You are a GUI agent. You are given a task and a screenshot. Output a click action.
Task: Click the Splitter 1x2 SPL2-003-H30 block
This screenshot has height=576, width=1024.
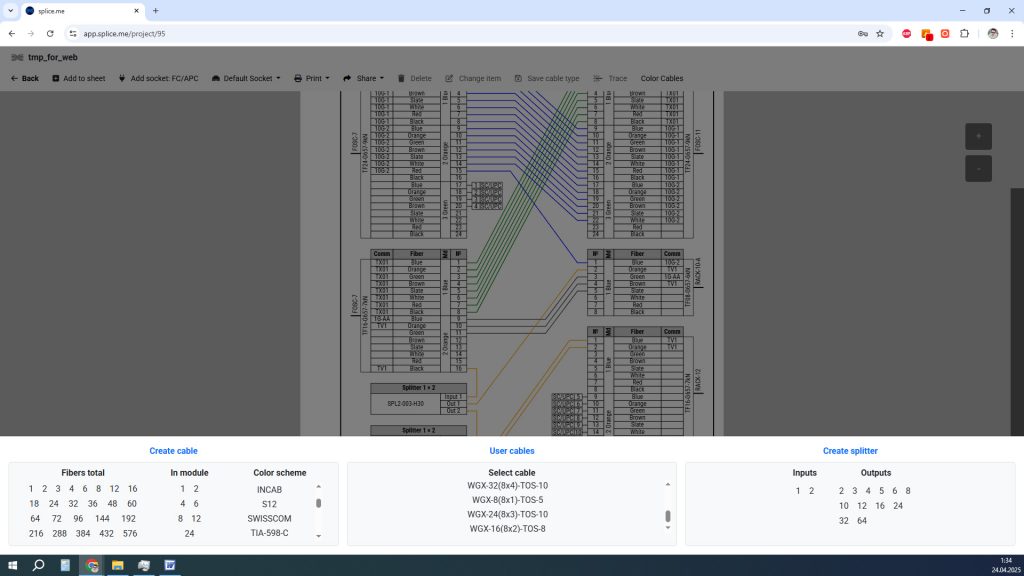tap(419, 399)
